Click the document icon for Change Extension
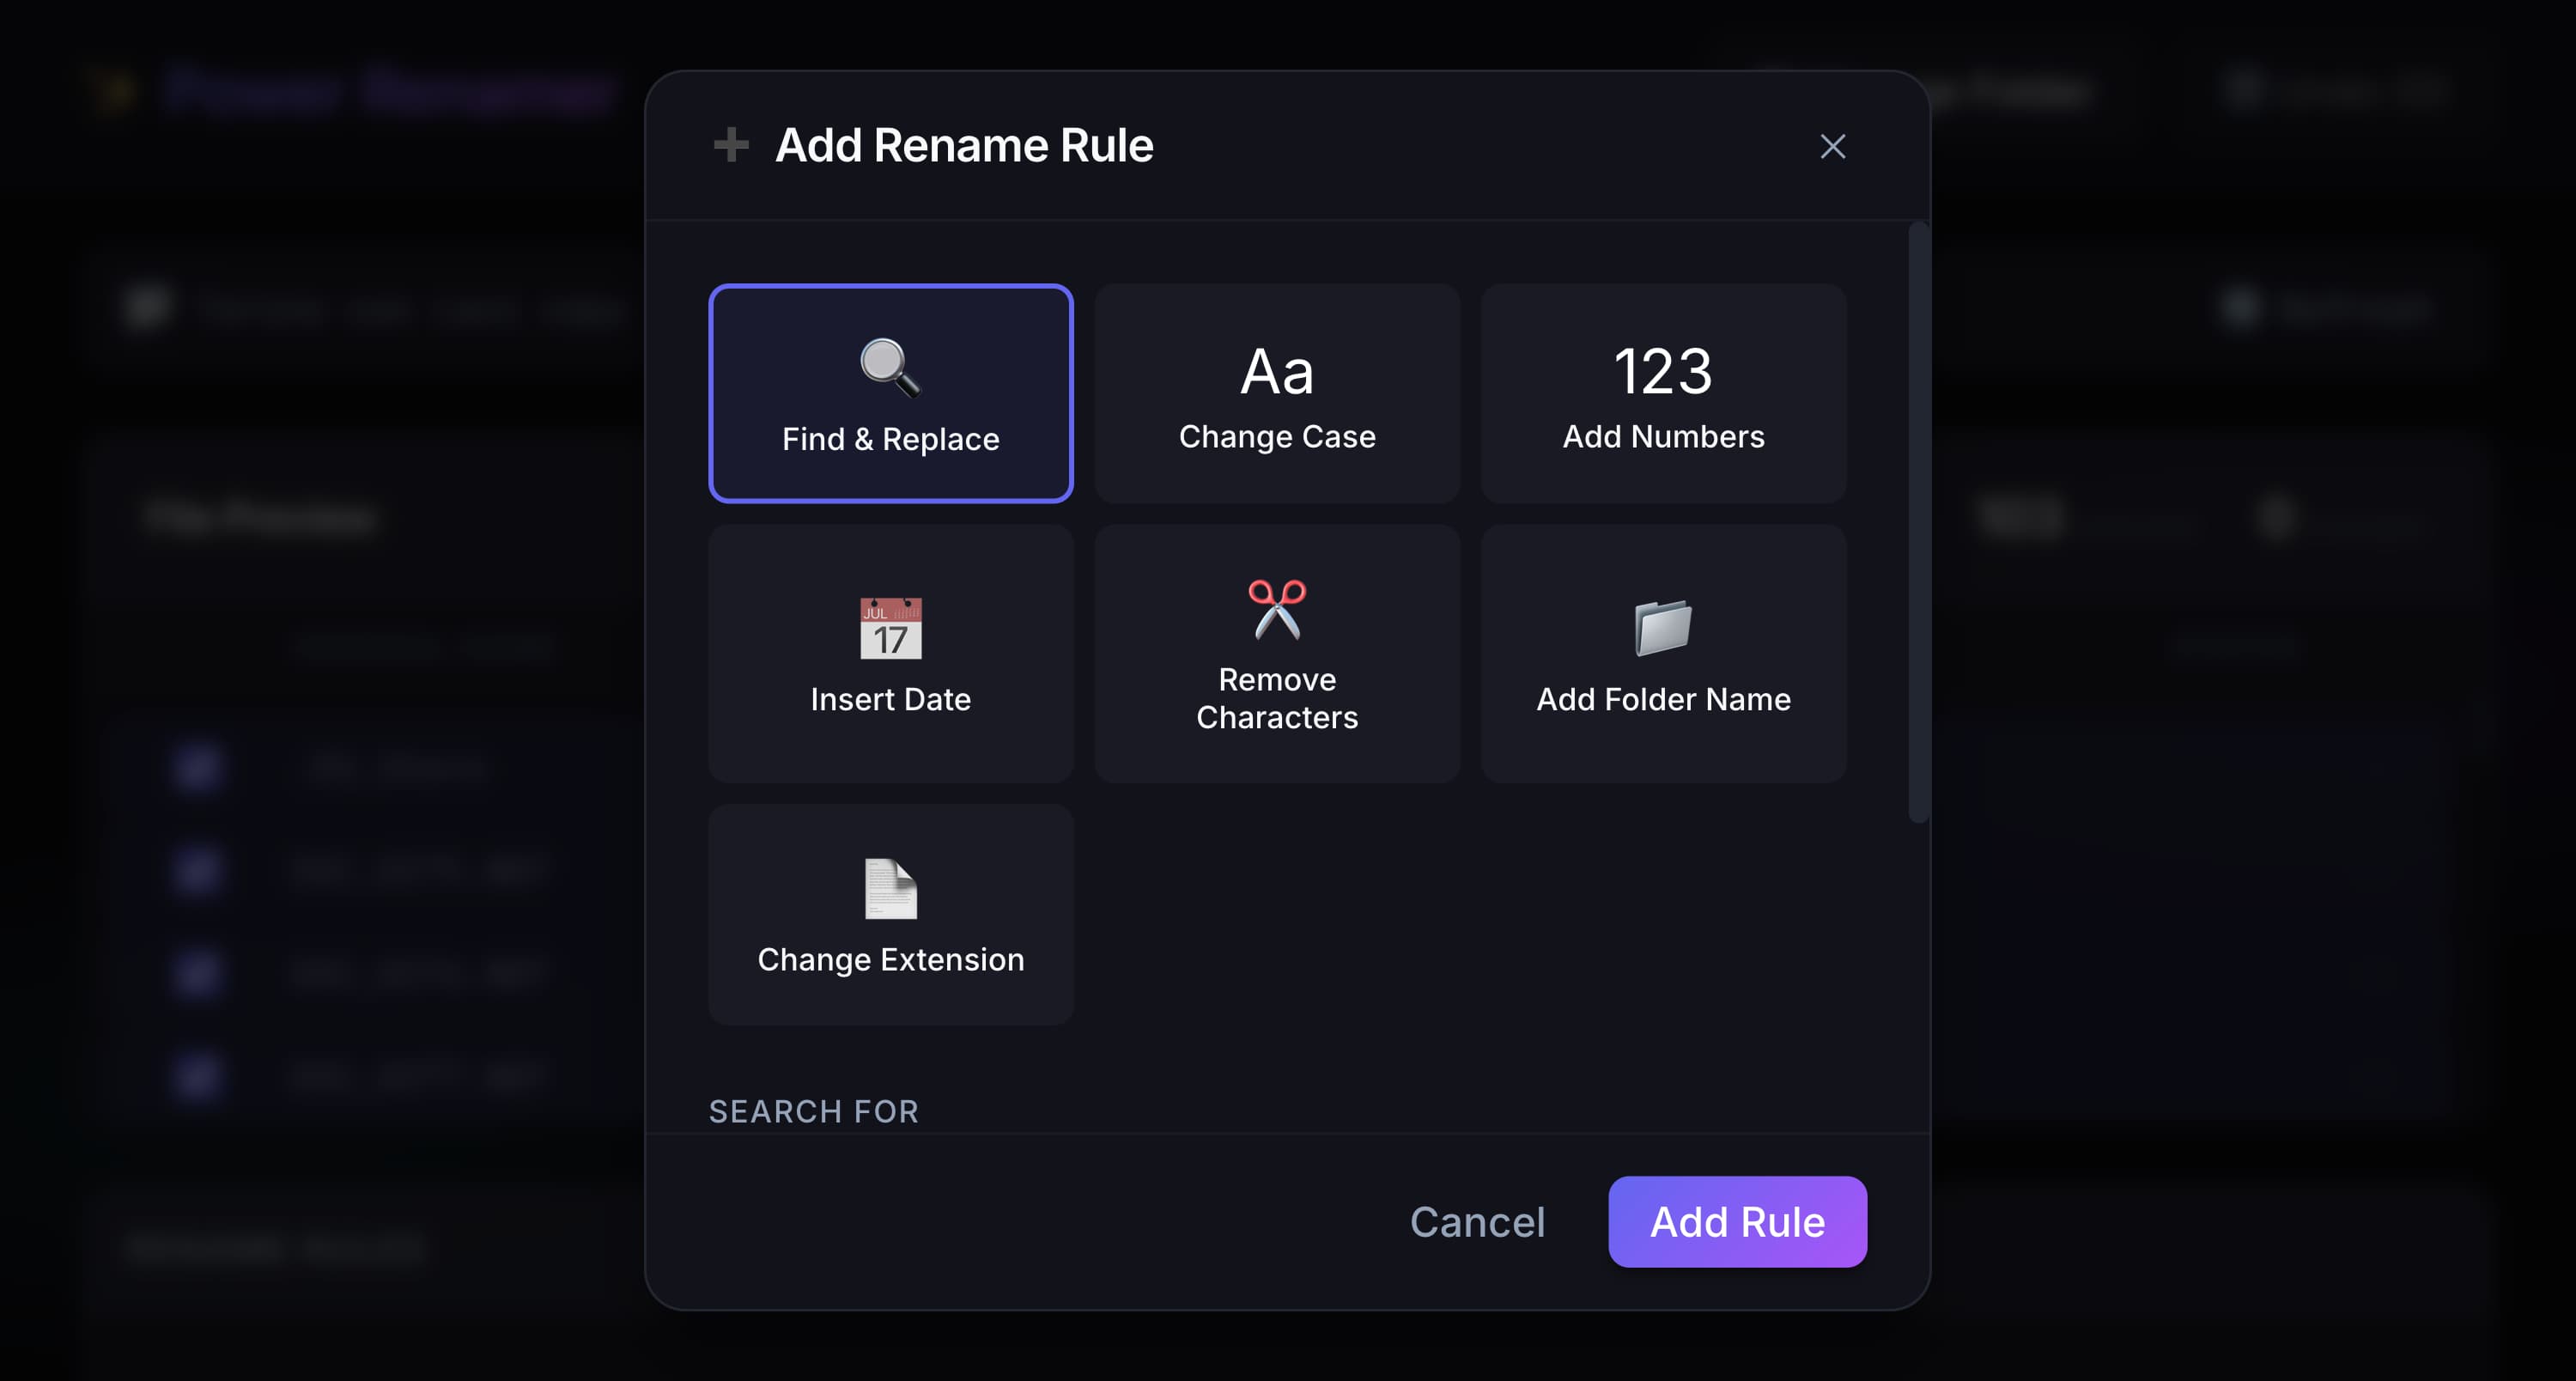Image resolution: width=2576 pixels, height=1381 pixels. pos(890,888)
